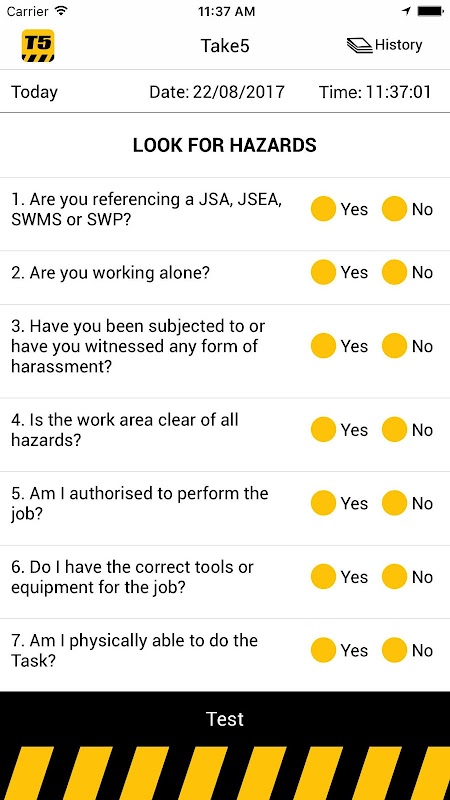The width and height of the screenshot is (450, 800).
Task: Select No for correct tools or equipment
Action: click(x=394, y=577)
